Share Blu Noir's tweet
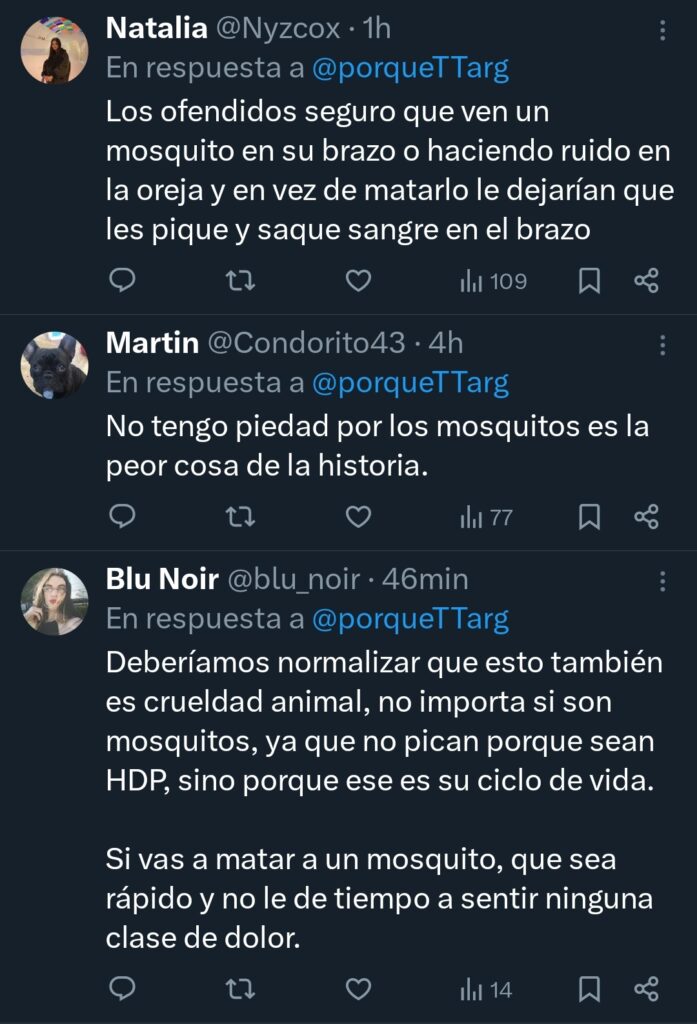Viewport: 697px width, 1024px height. coord(647,989)
